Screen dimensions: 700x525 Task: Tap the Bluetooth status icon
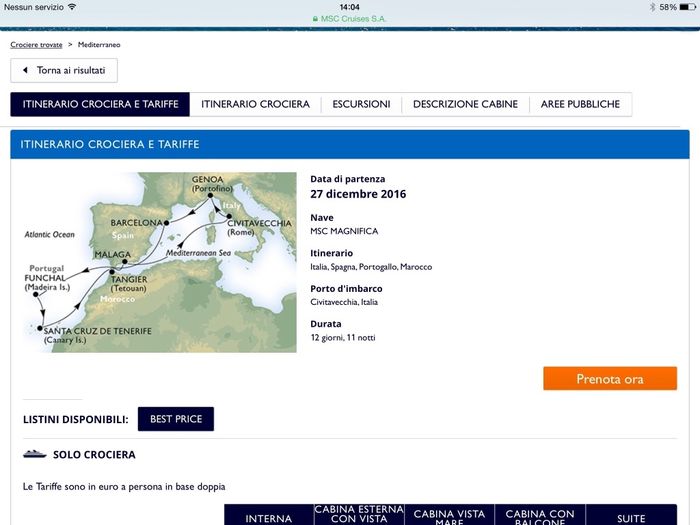tap(651, 7)
